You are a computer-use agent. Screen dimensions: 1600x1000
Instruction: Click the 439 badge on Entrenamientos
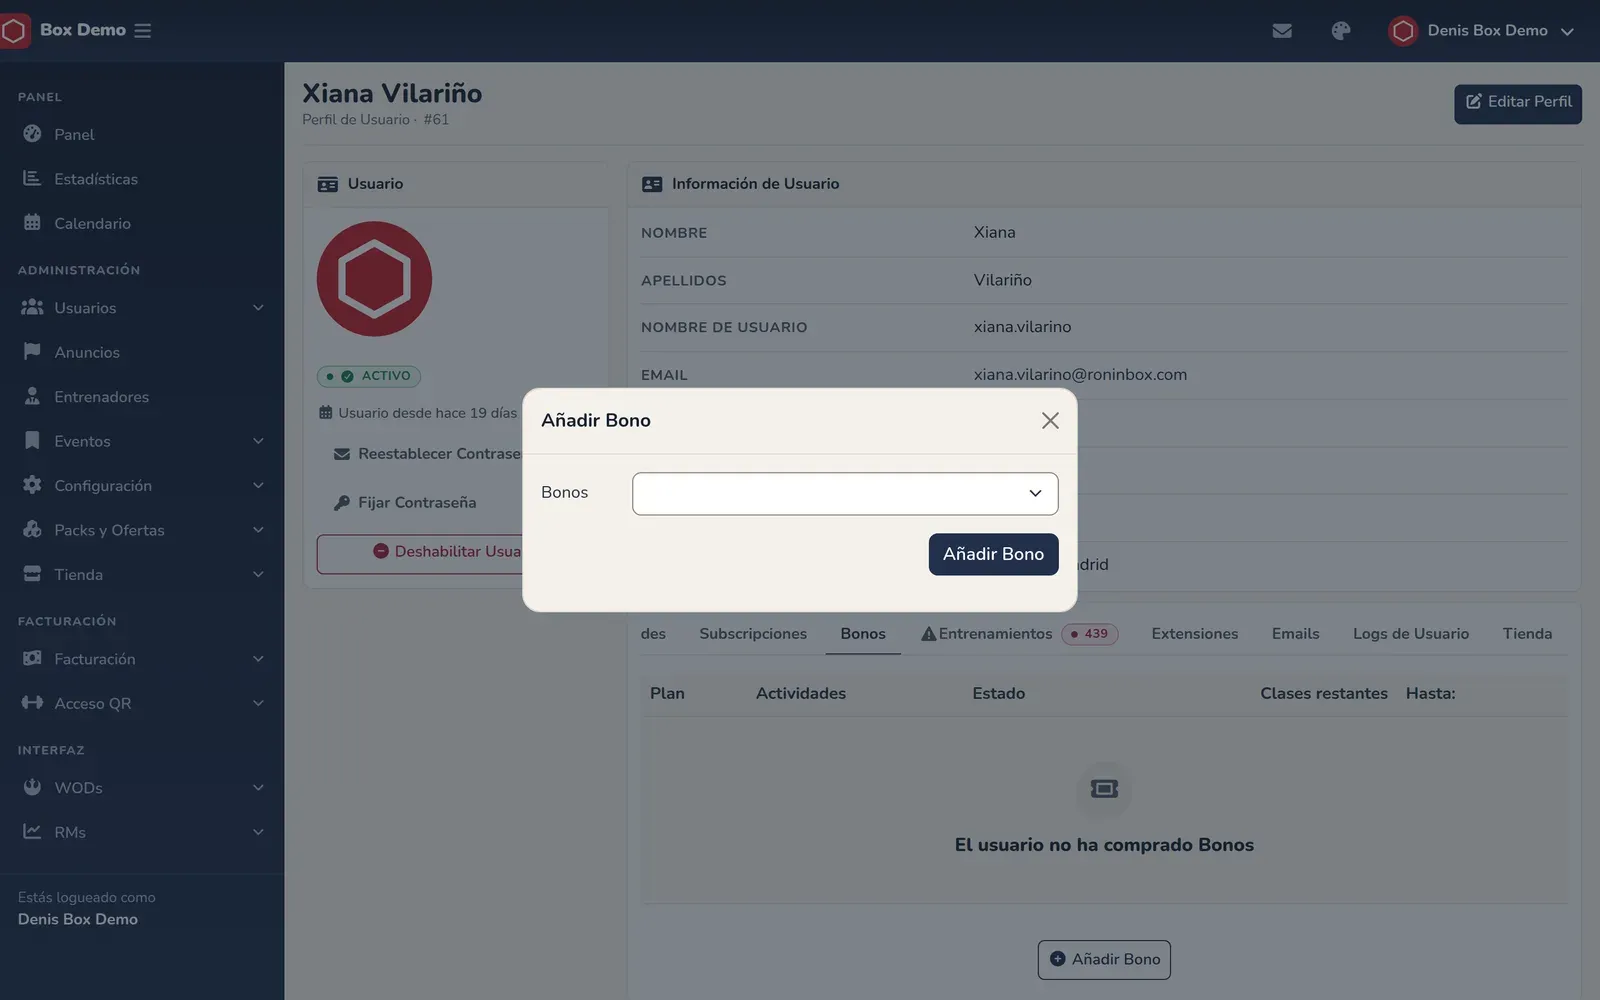click(1090, 634)
